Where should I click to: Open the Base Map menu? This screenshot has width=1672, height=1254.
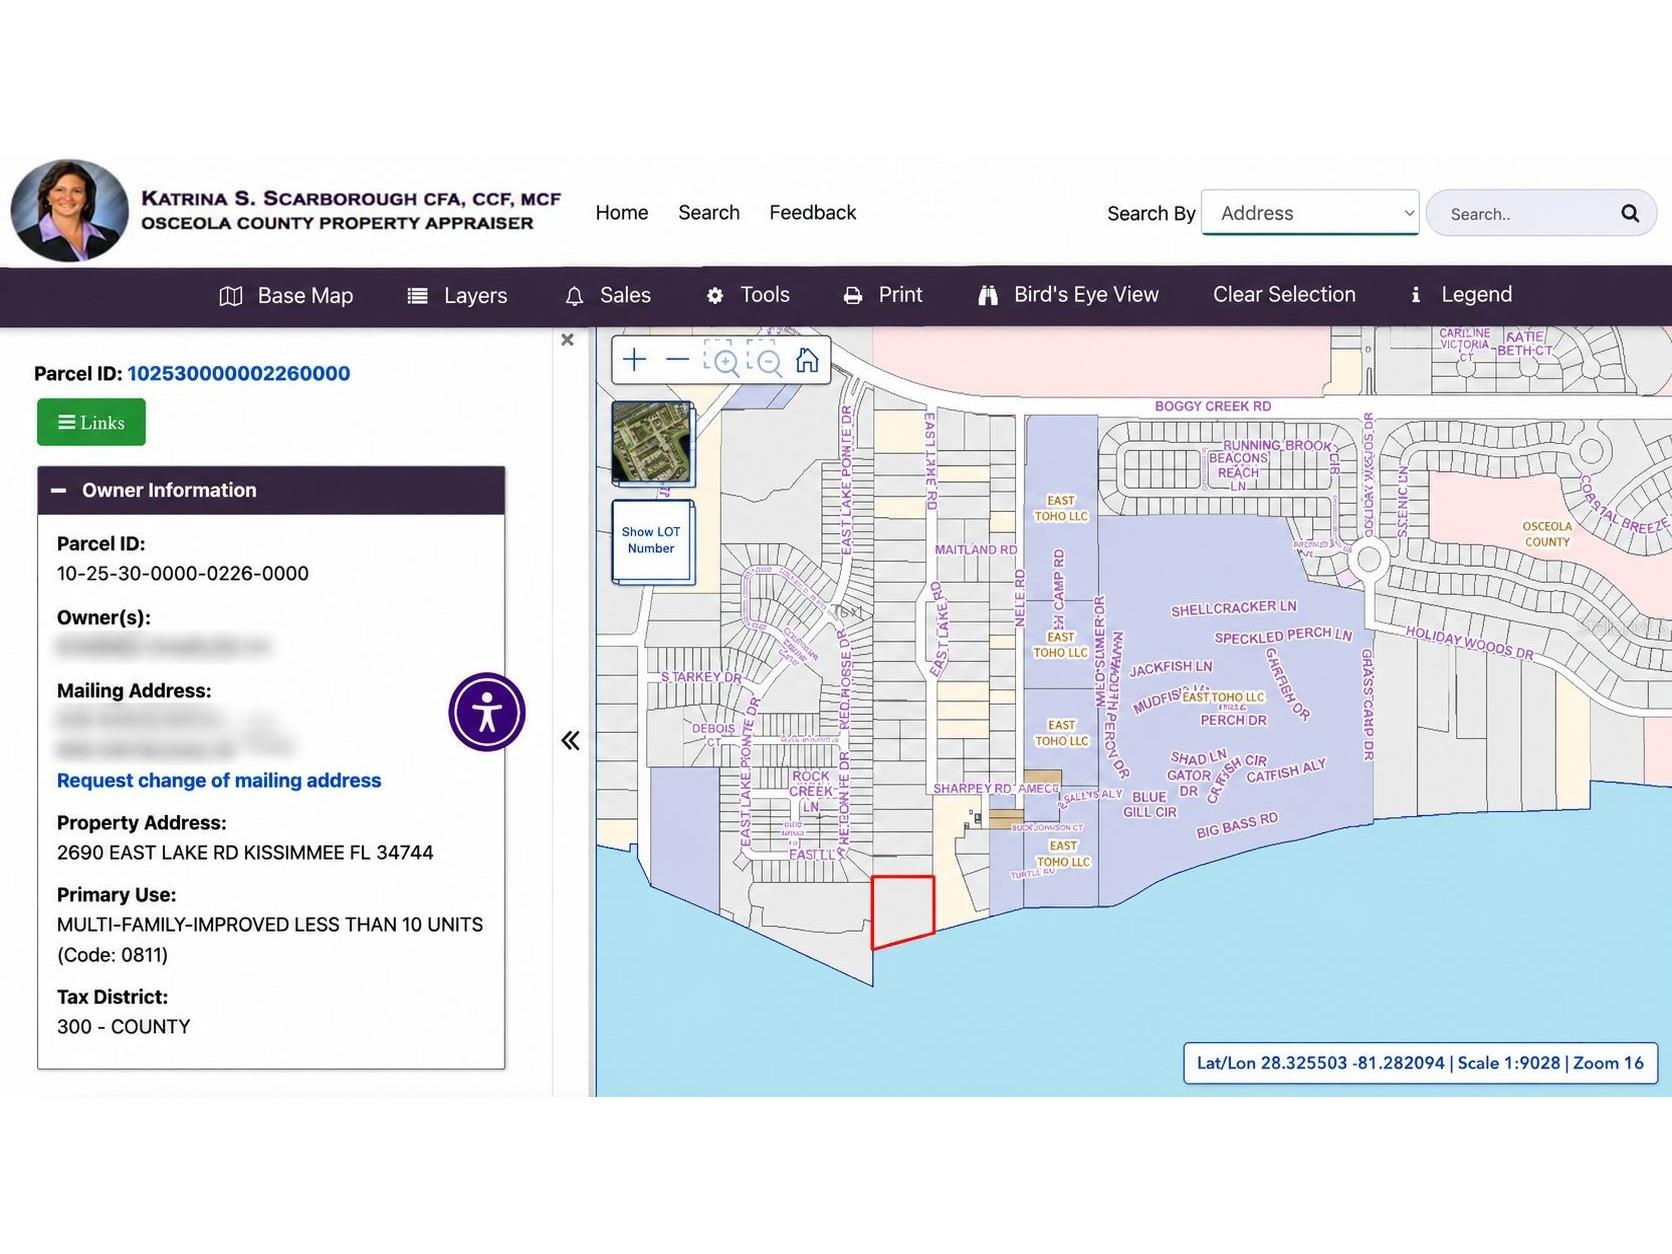coord(286,296)
